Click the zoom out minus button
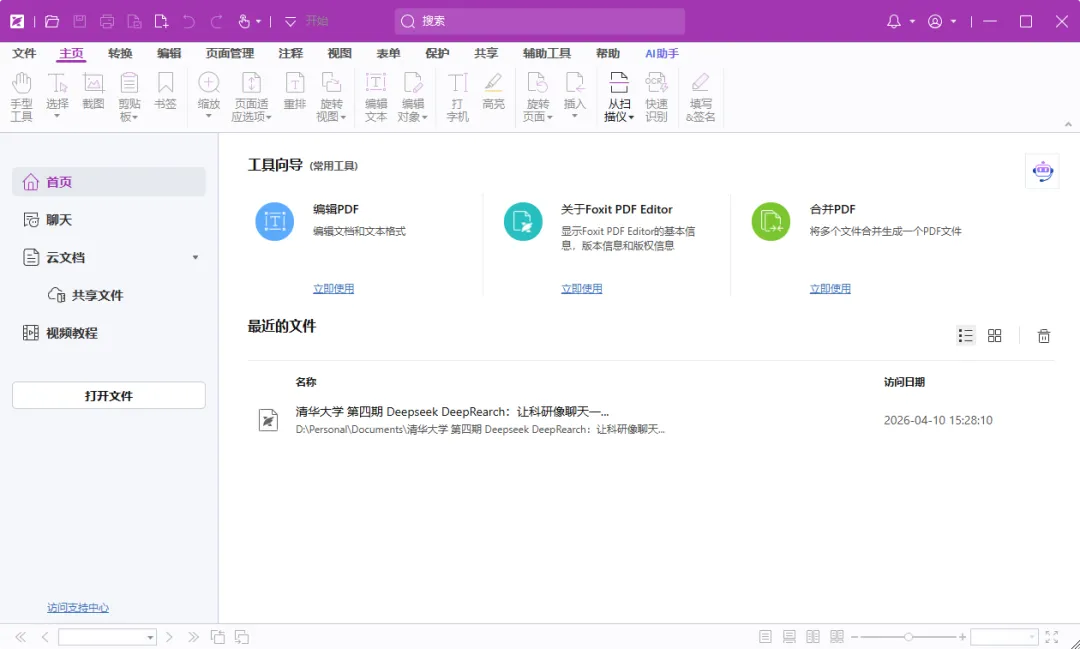Screen dimensions: 1080x649 pyautogui.click(x=855, y=637)
